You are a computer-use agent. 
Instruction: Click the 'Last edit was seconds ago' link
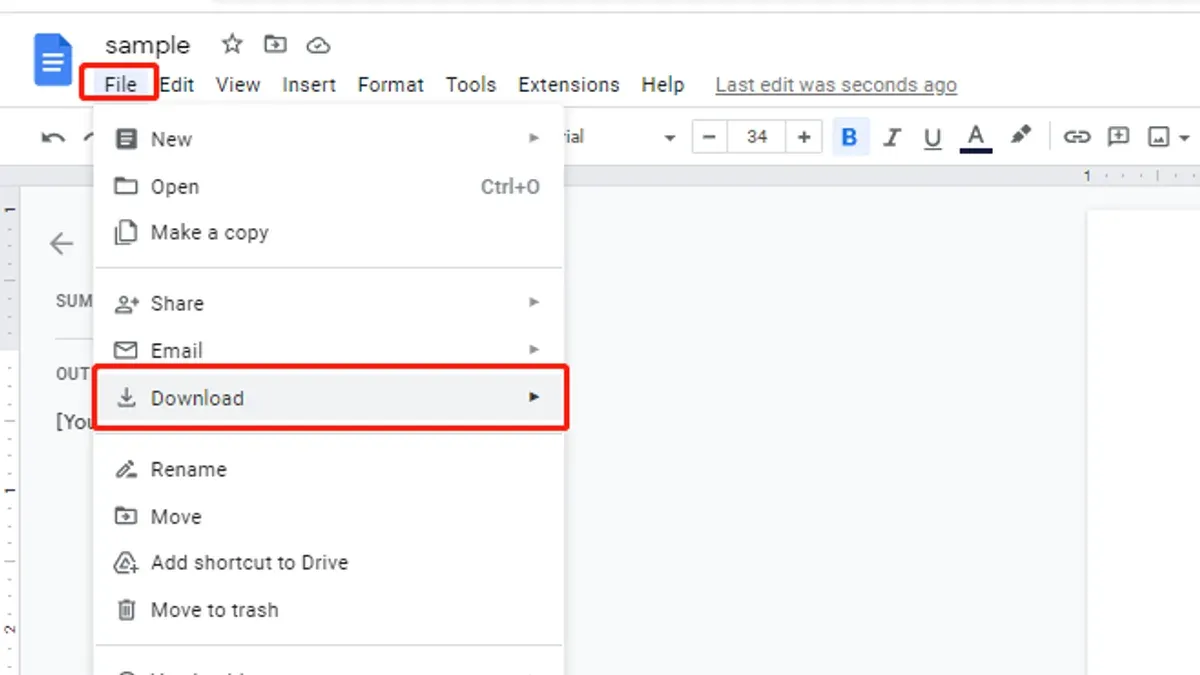836,85
